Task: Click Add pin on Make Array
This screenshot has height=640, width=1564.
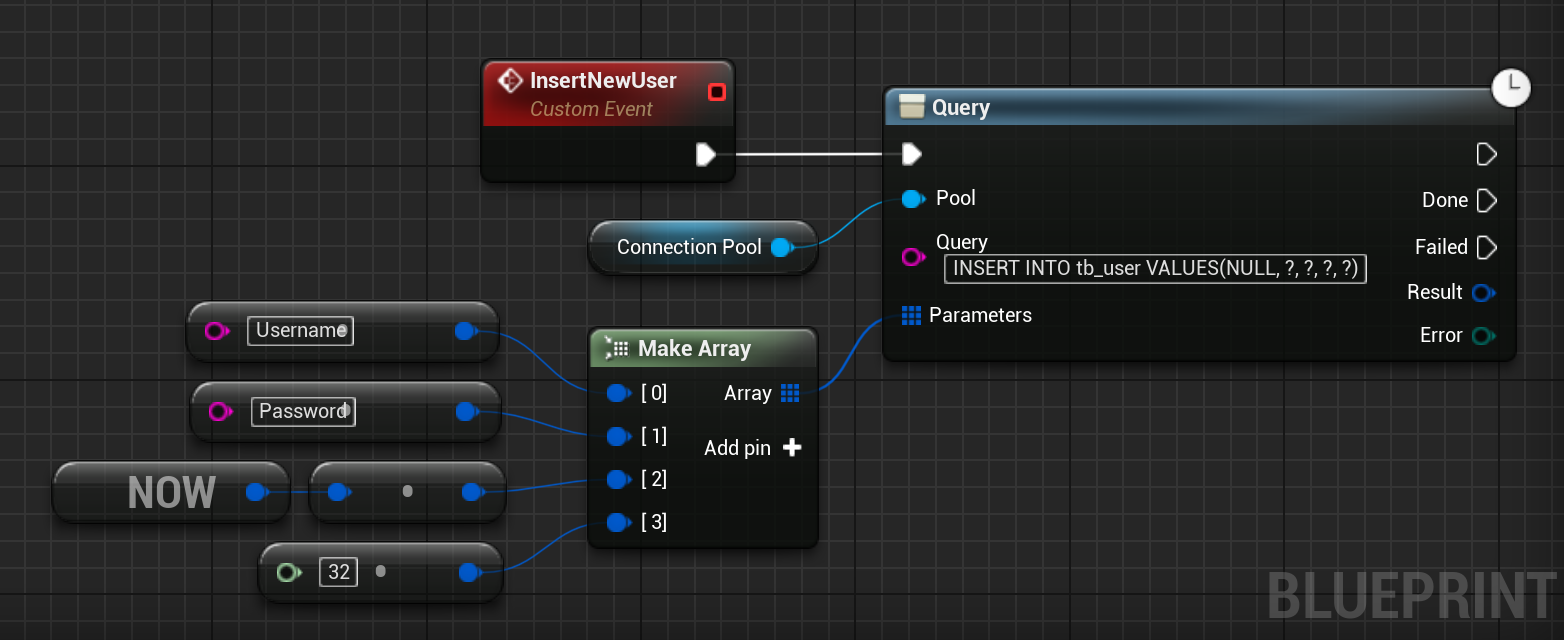Action: point(752,448)
